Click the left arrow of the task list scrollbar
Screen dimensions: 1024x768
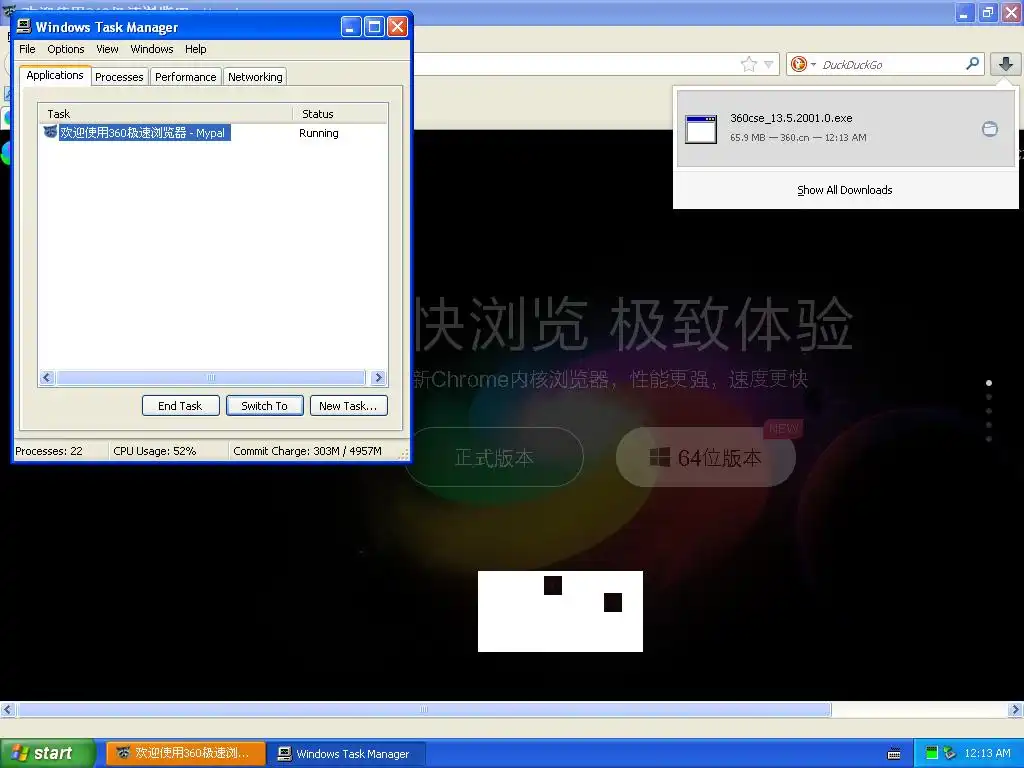tap(46, 377)
